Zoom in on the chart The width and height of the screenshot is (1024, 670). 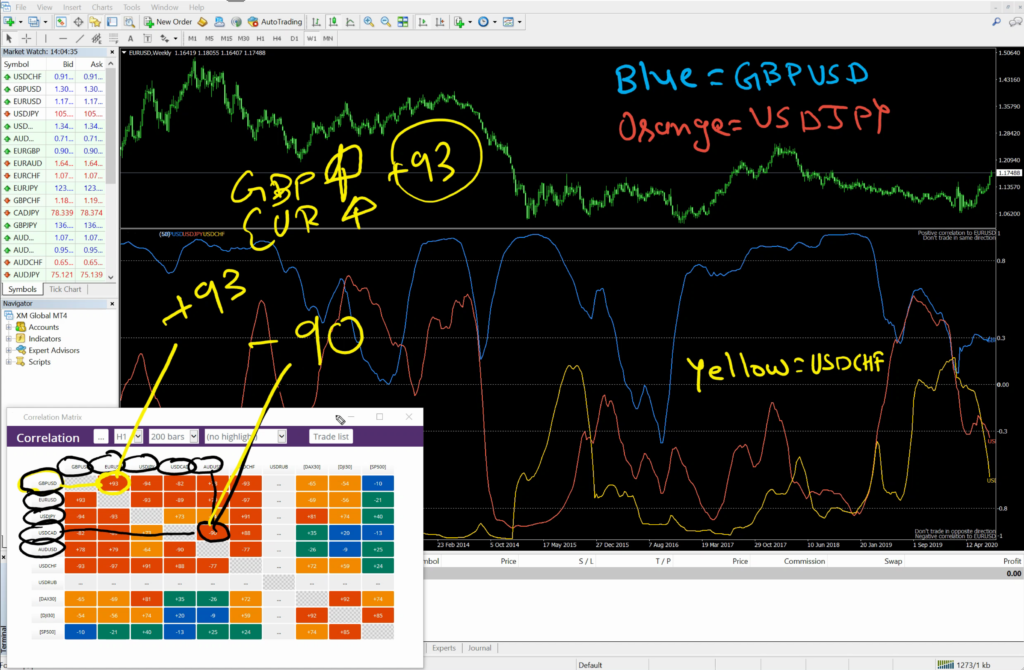[x=368, y=21]
